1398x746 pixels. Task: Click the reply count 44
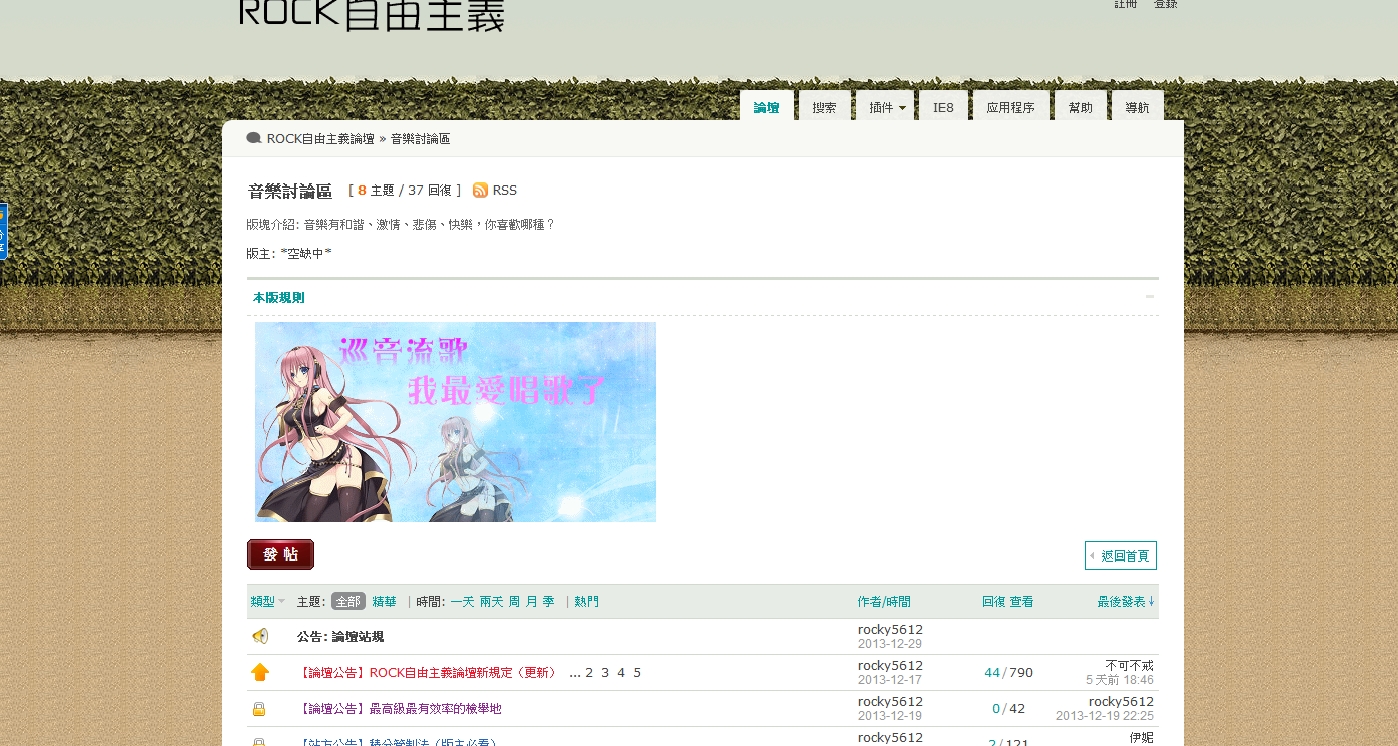point(992,673)
